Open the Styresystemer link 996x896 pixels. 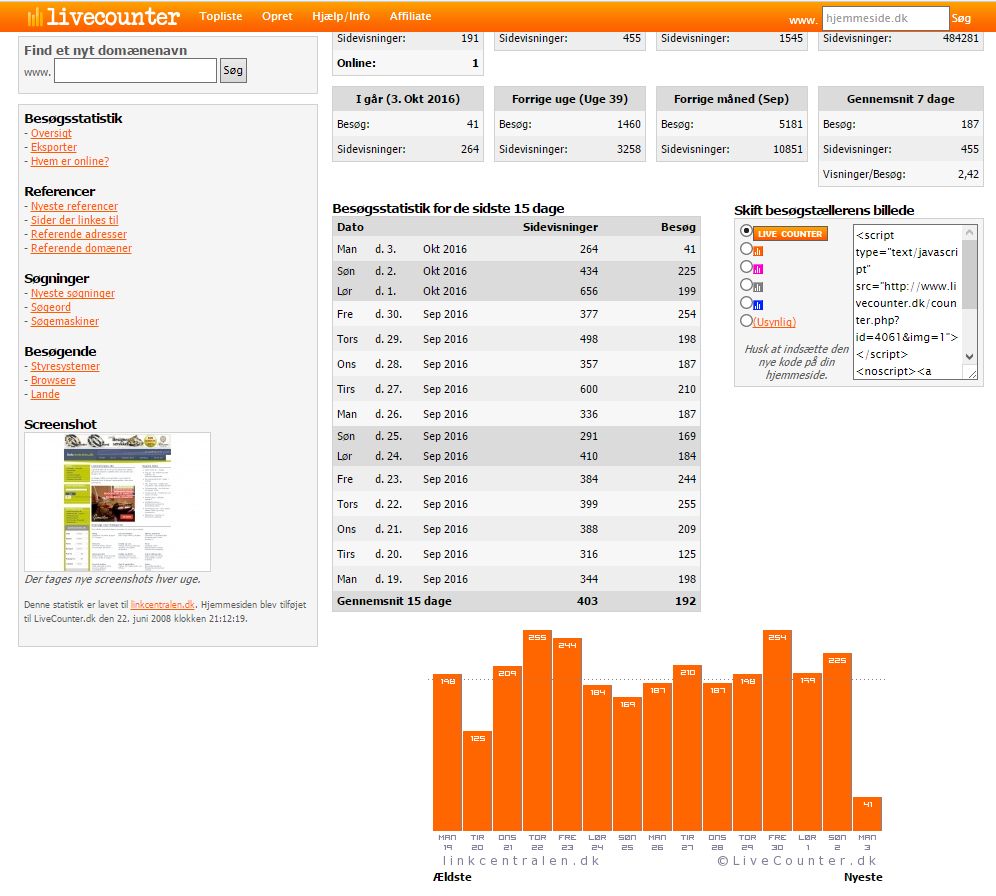[x=65, y=366]
